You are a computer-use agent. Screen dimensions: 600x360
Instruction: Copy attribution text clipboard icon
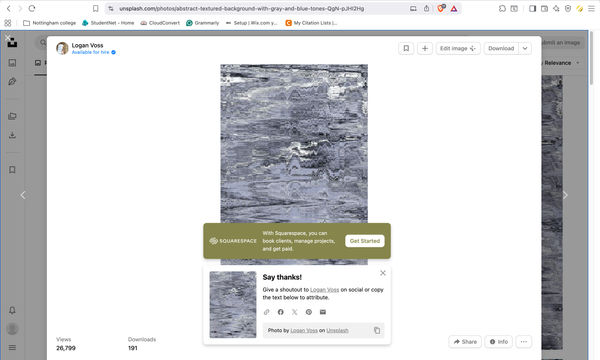pyautogui.click(x=377, y=331)
